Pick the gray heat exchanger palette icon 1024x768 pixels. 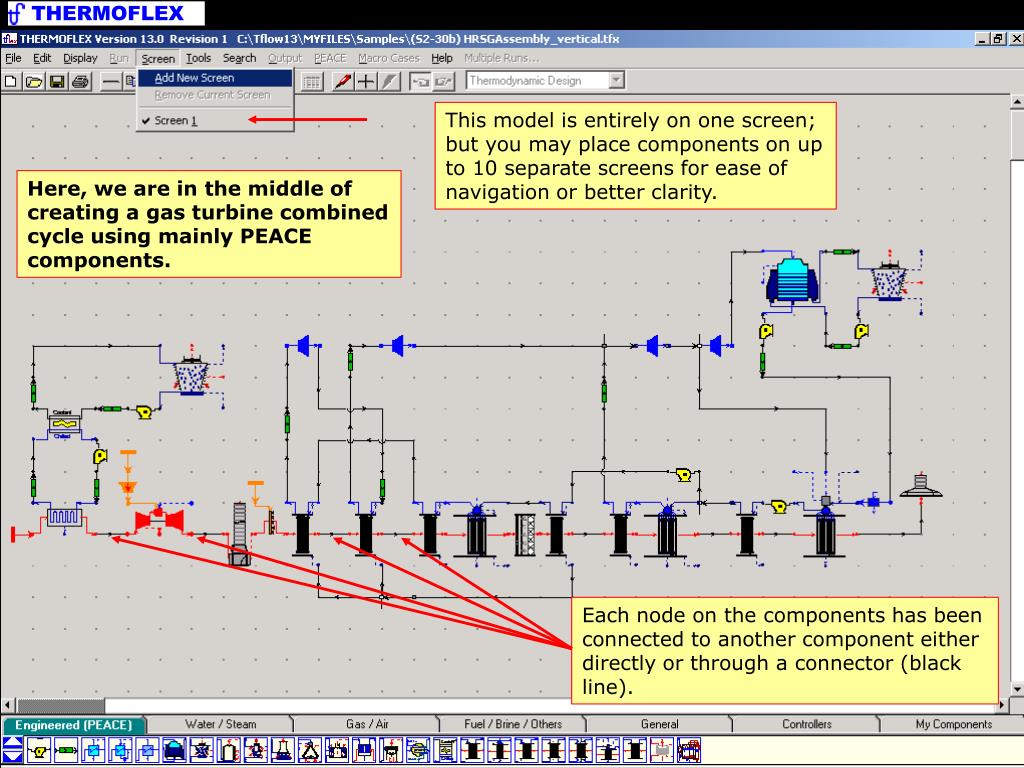[662, 750]
